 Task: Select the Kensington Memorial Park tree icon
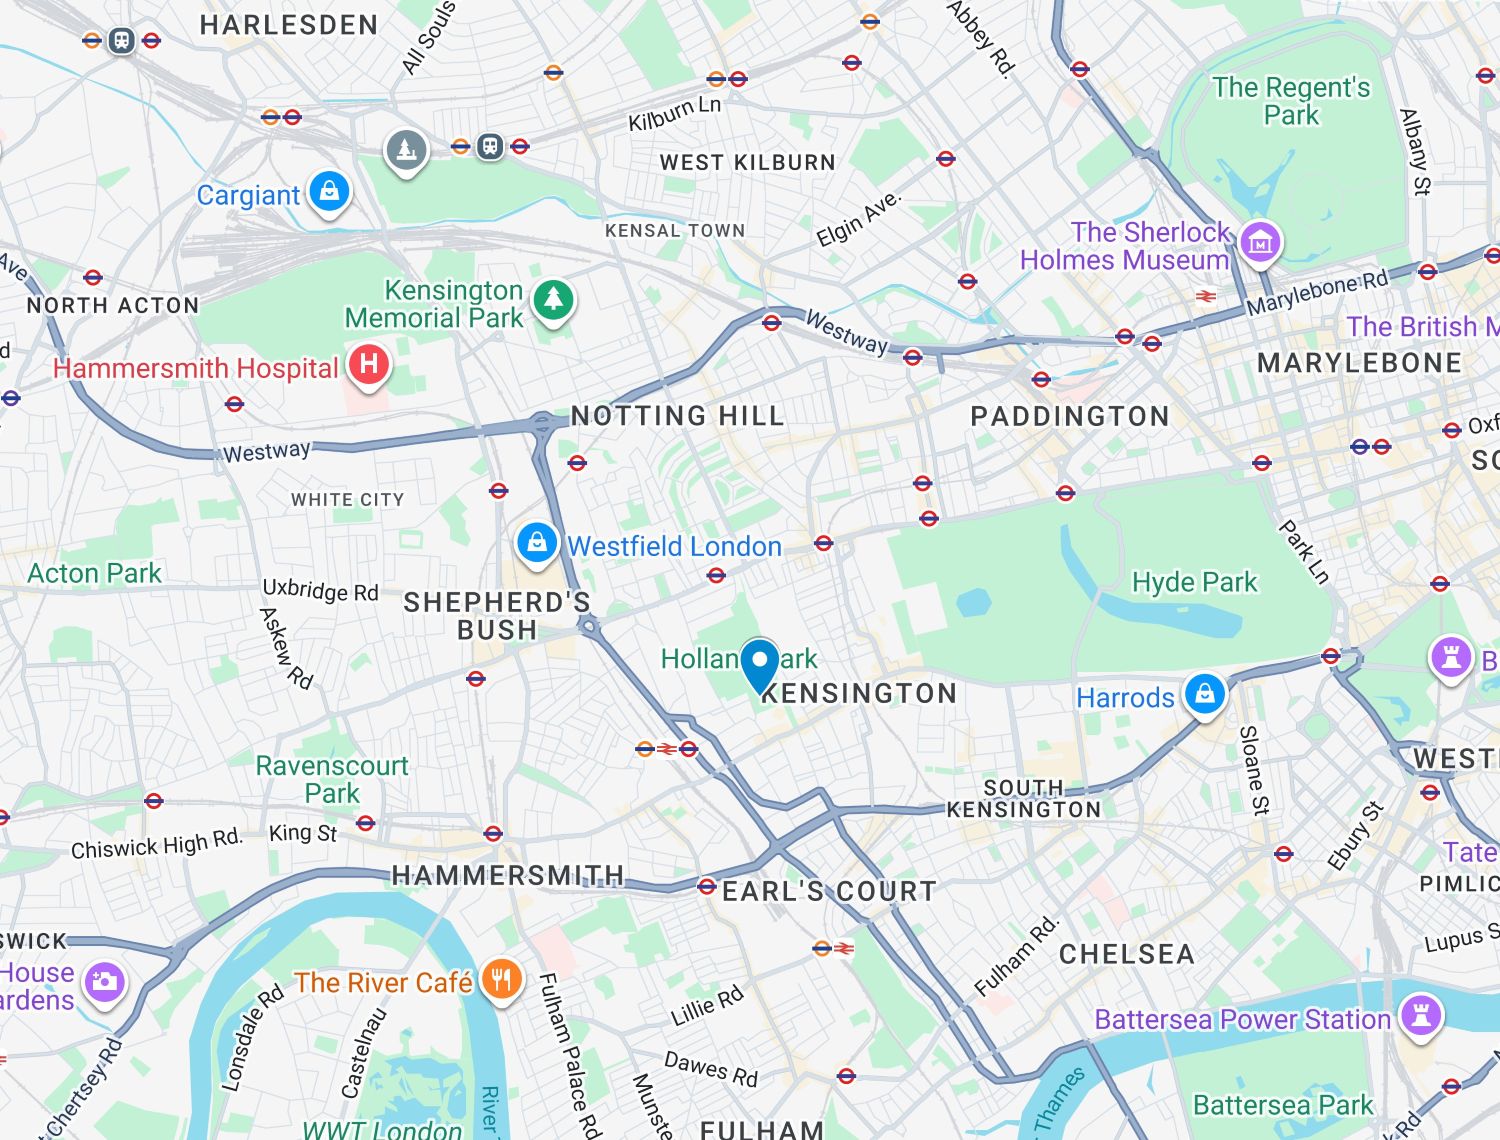click(x=553, y=301)
